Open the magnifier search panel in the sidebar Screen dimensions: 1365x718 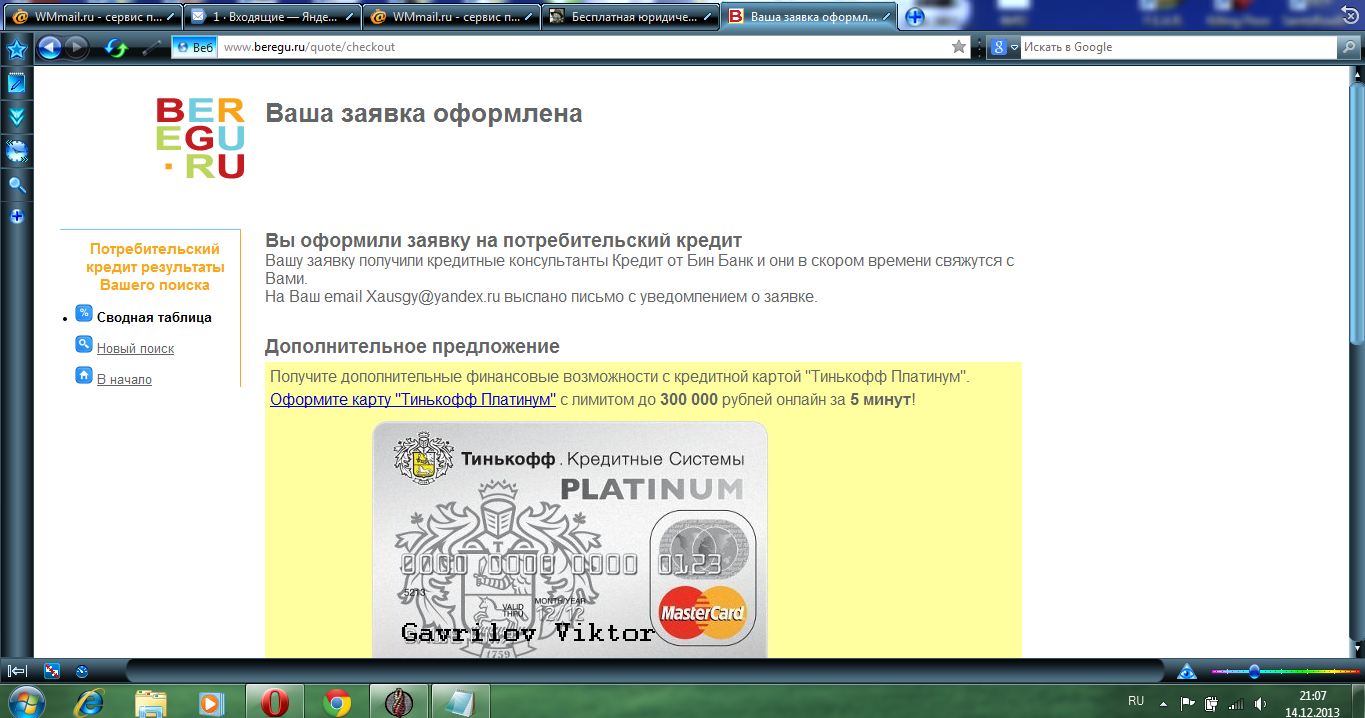pos(16,185)
